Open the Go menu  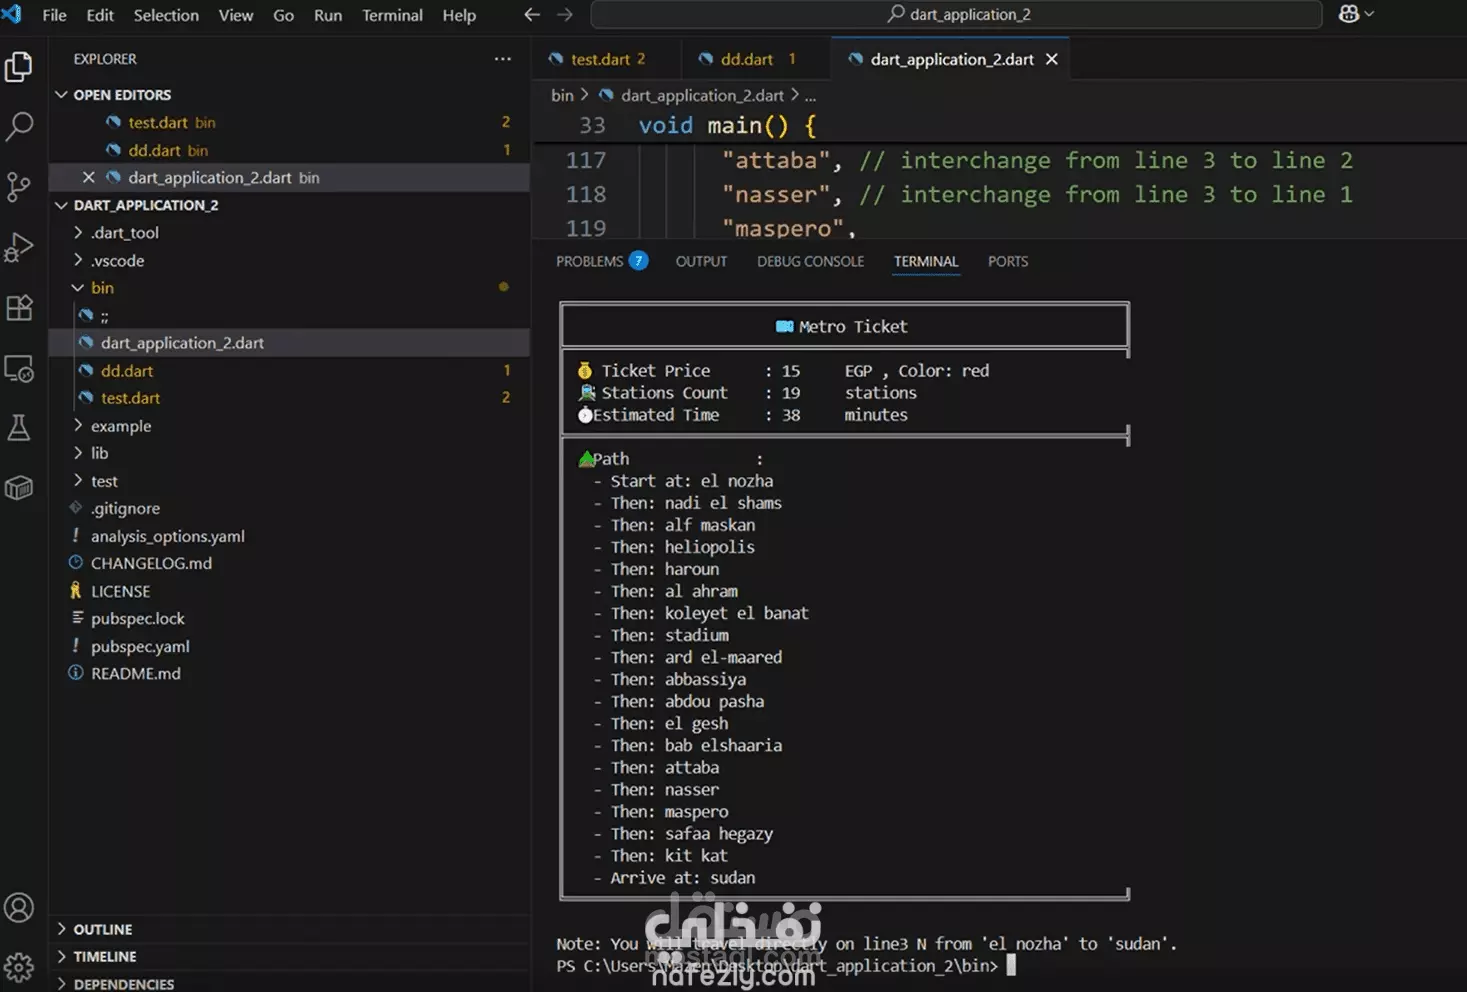(284, 15)
